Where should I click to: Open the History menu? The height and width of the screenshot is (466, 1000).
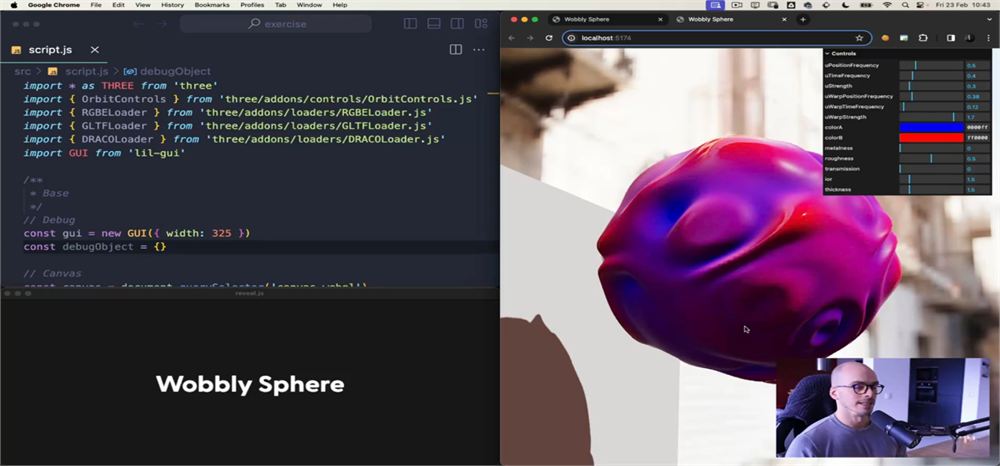pos(172,4)
